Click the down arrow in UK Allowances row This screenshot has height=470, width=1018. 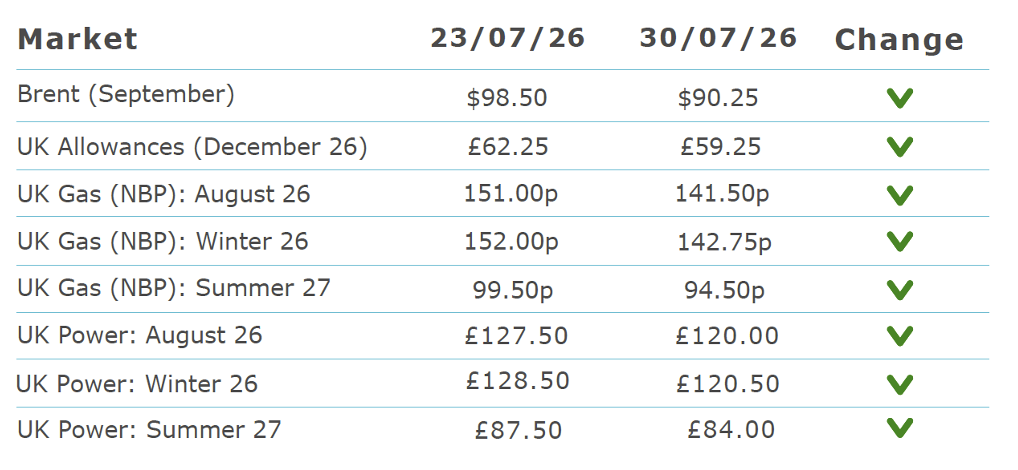point(900,147)
